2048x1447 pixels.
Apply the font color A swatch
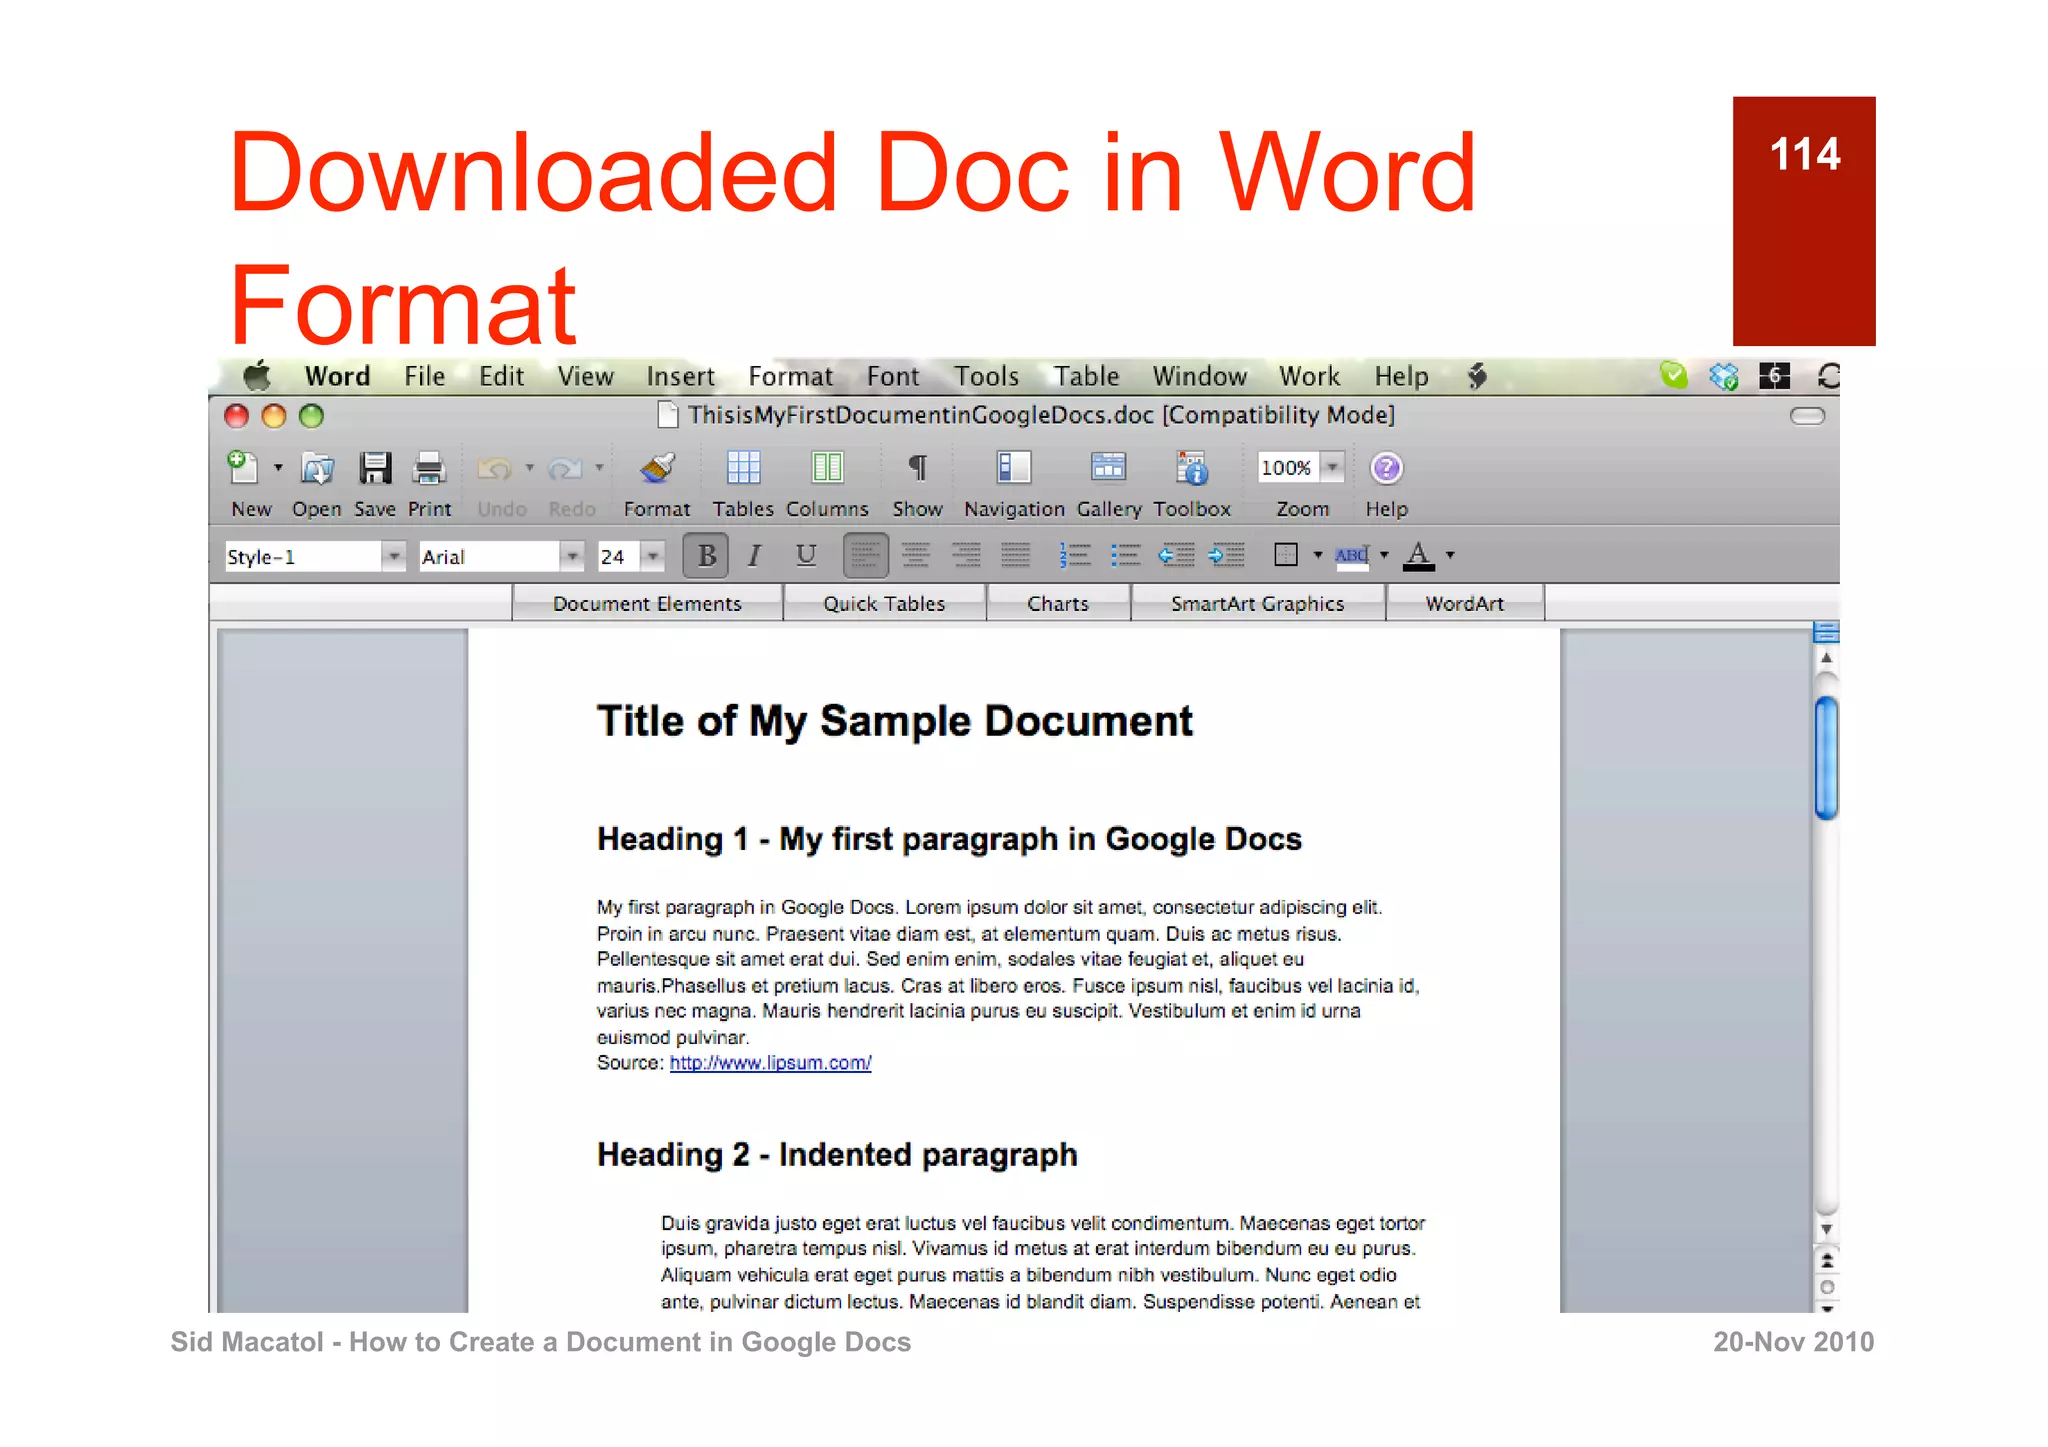click(1418, 555)
